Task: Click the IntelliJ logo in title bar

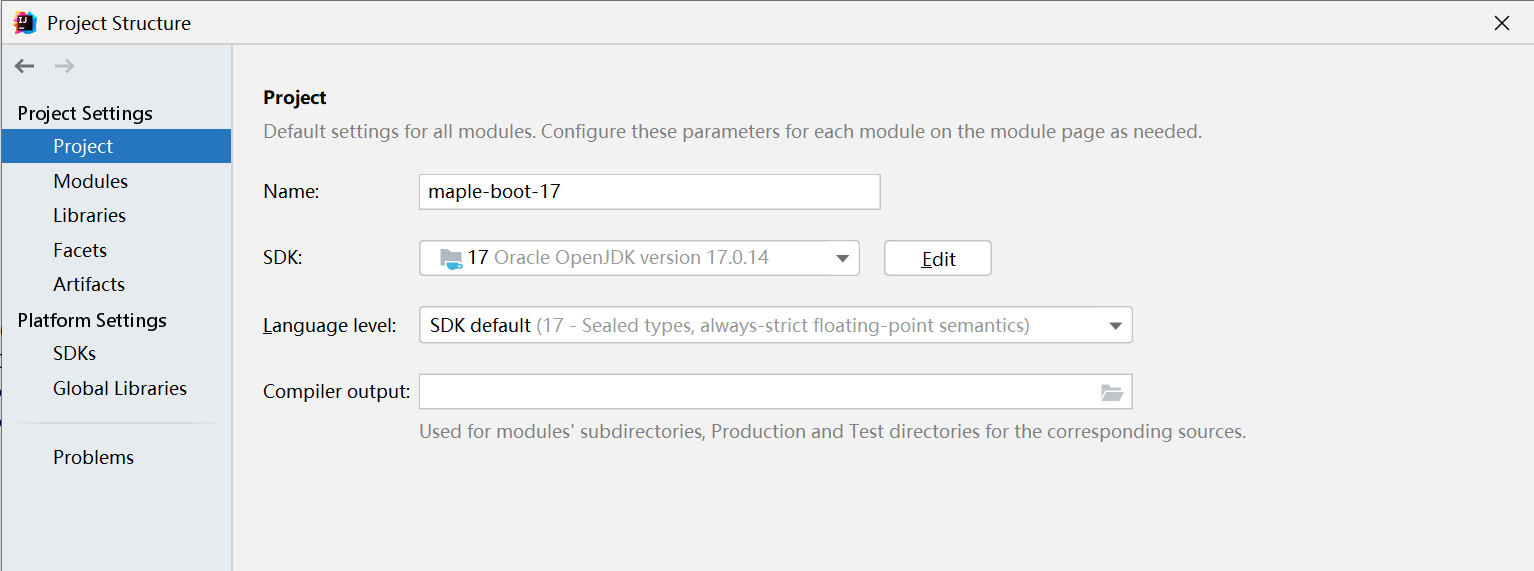Action: point(25,23)
